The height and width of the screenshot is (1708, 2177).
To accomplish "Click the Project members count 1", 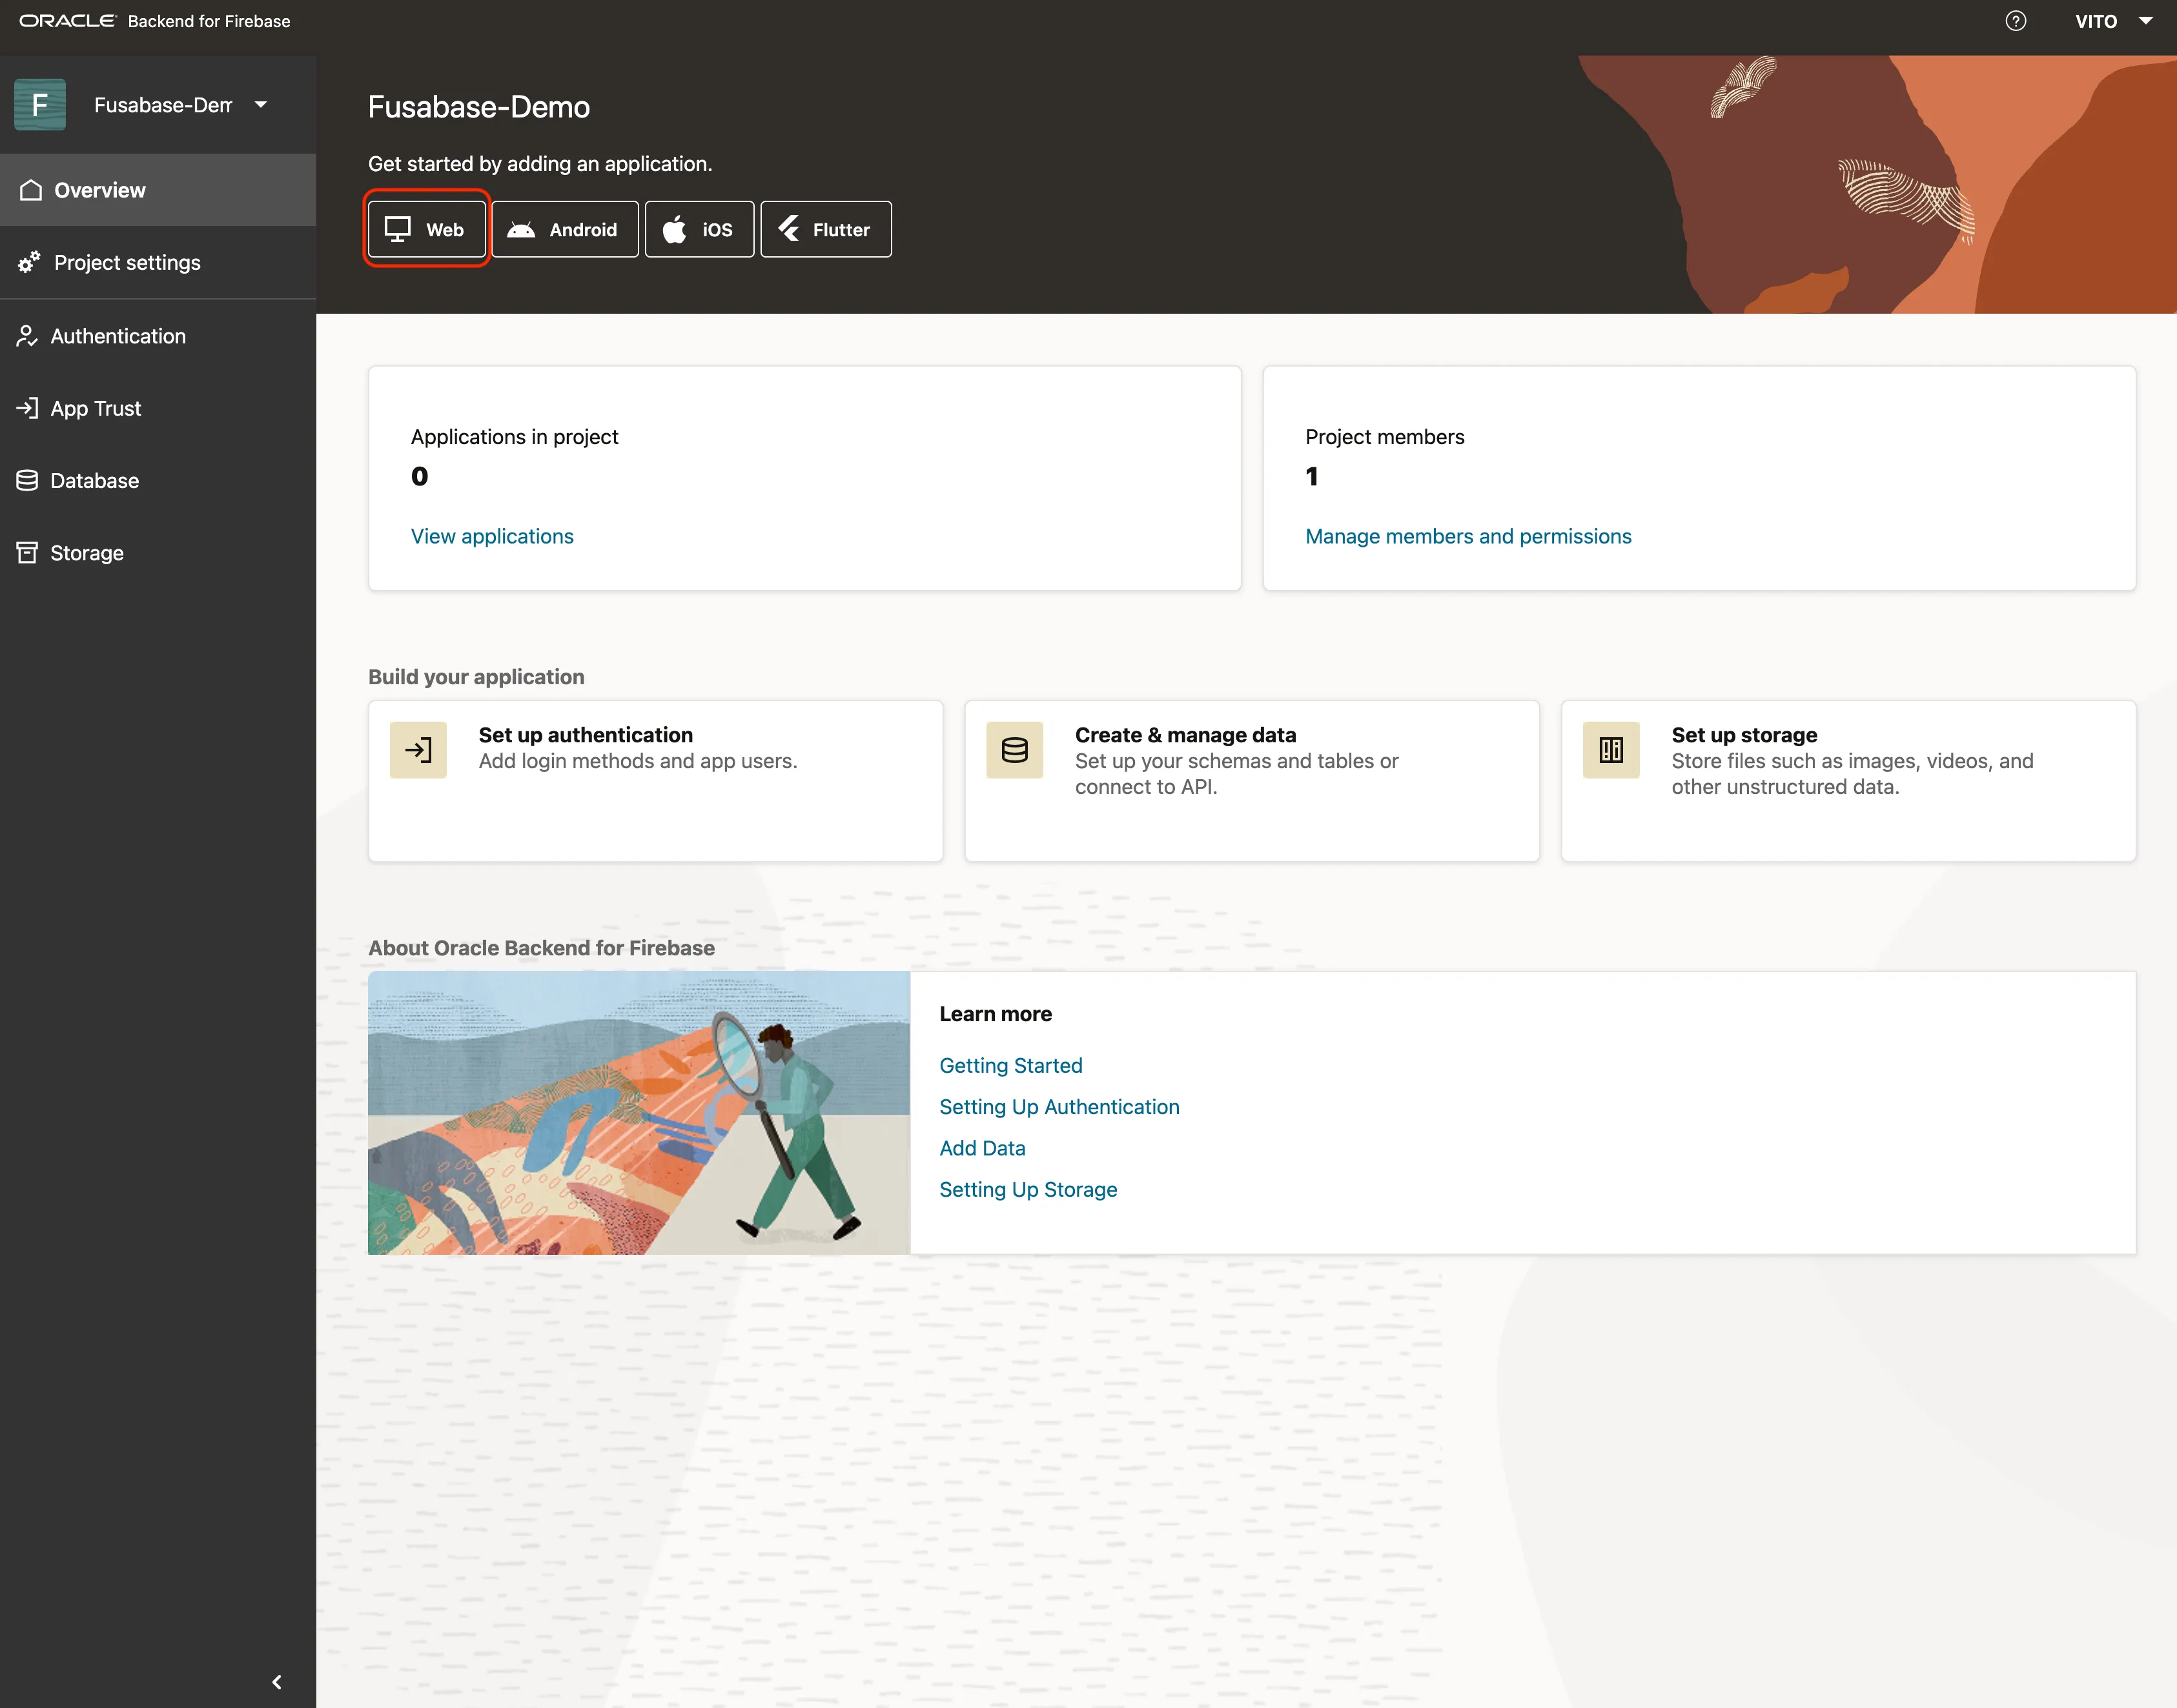I will (1312, 476).
